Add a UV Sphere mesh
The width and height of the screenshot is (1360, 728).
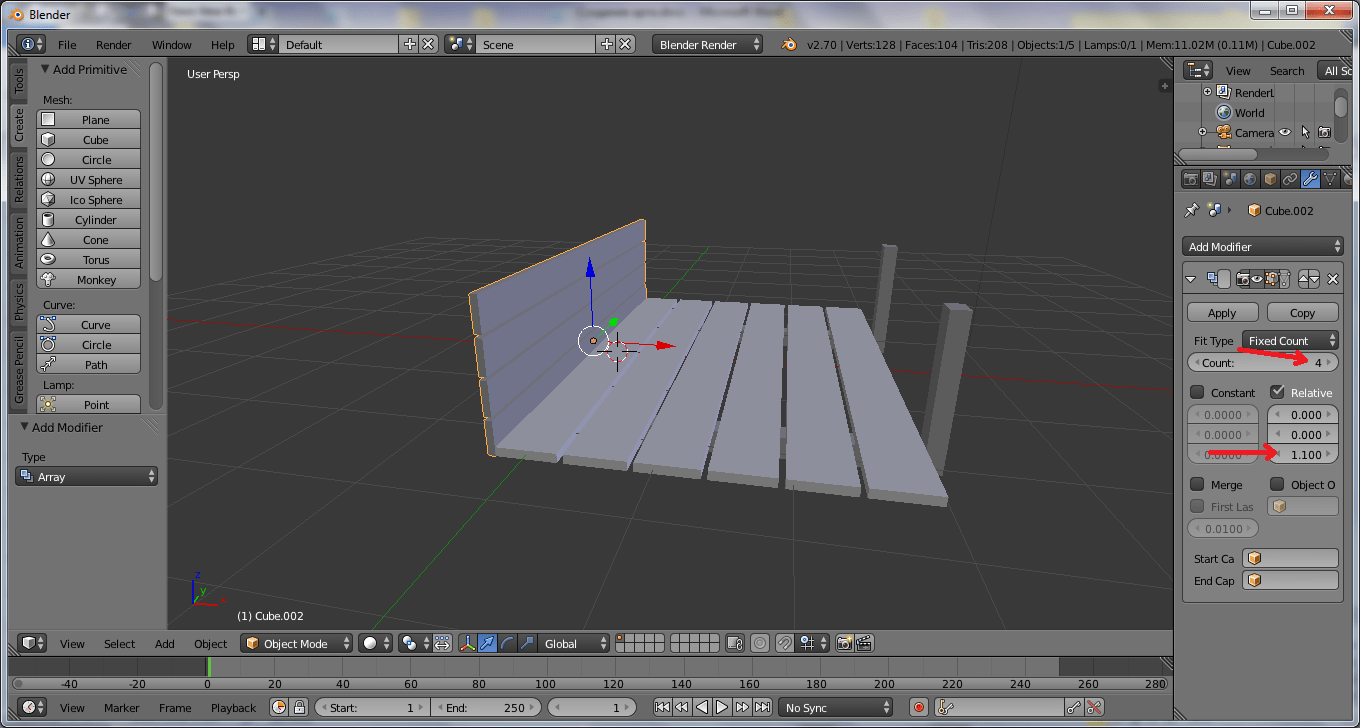coord(89,180)
